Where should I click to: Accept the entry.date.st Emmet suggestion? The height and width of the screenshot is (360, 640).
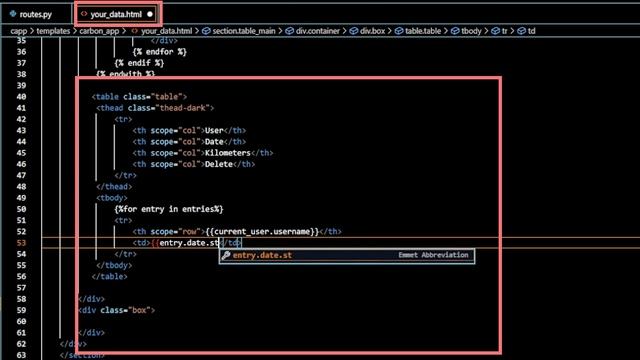click(347, 256)
